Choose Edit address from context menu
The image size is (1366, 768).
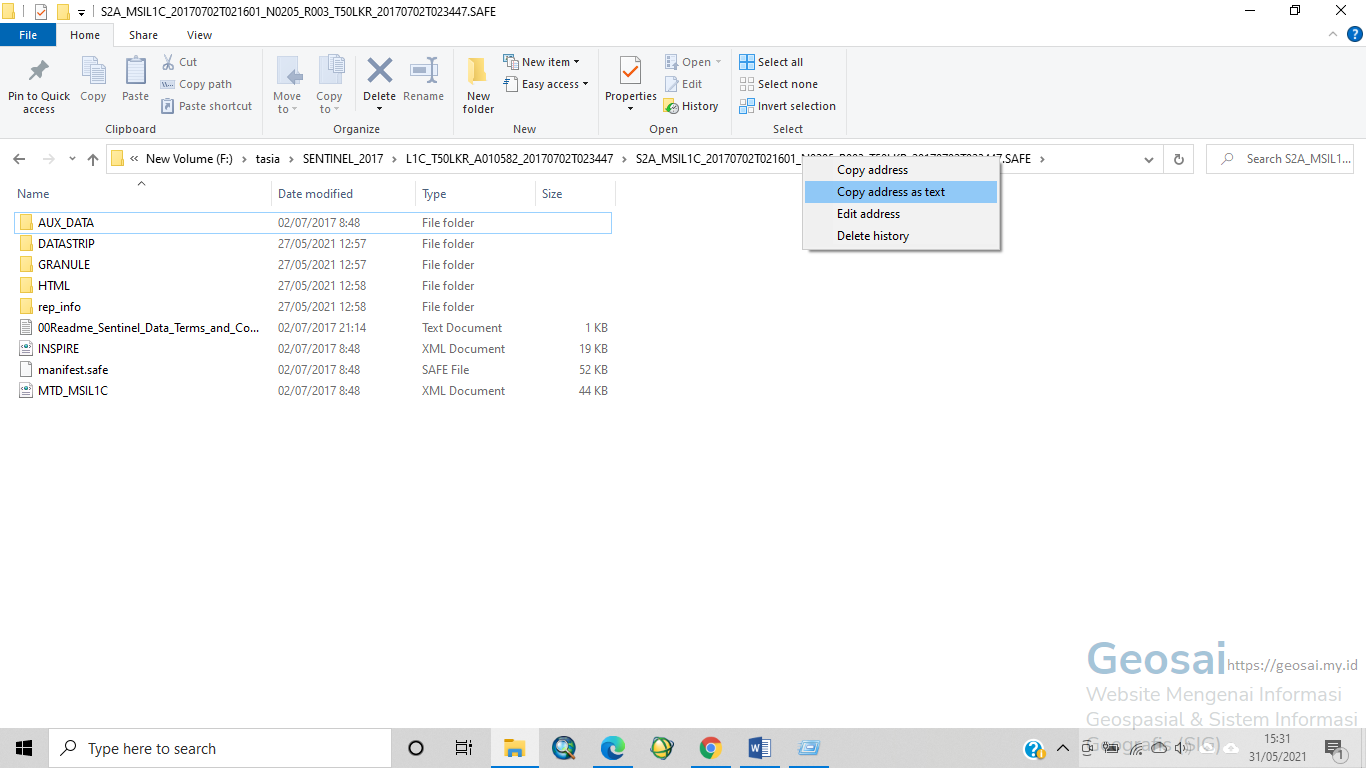click(901, 214)
